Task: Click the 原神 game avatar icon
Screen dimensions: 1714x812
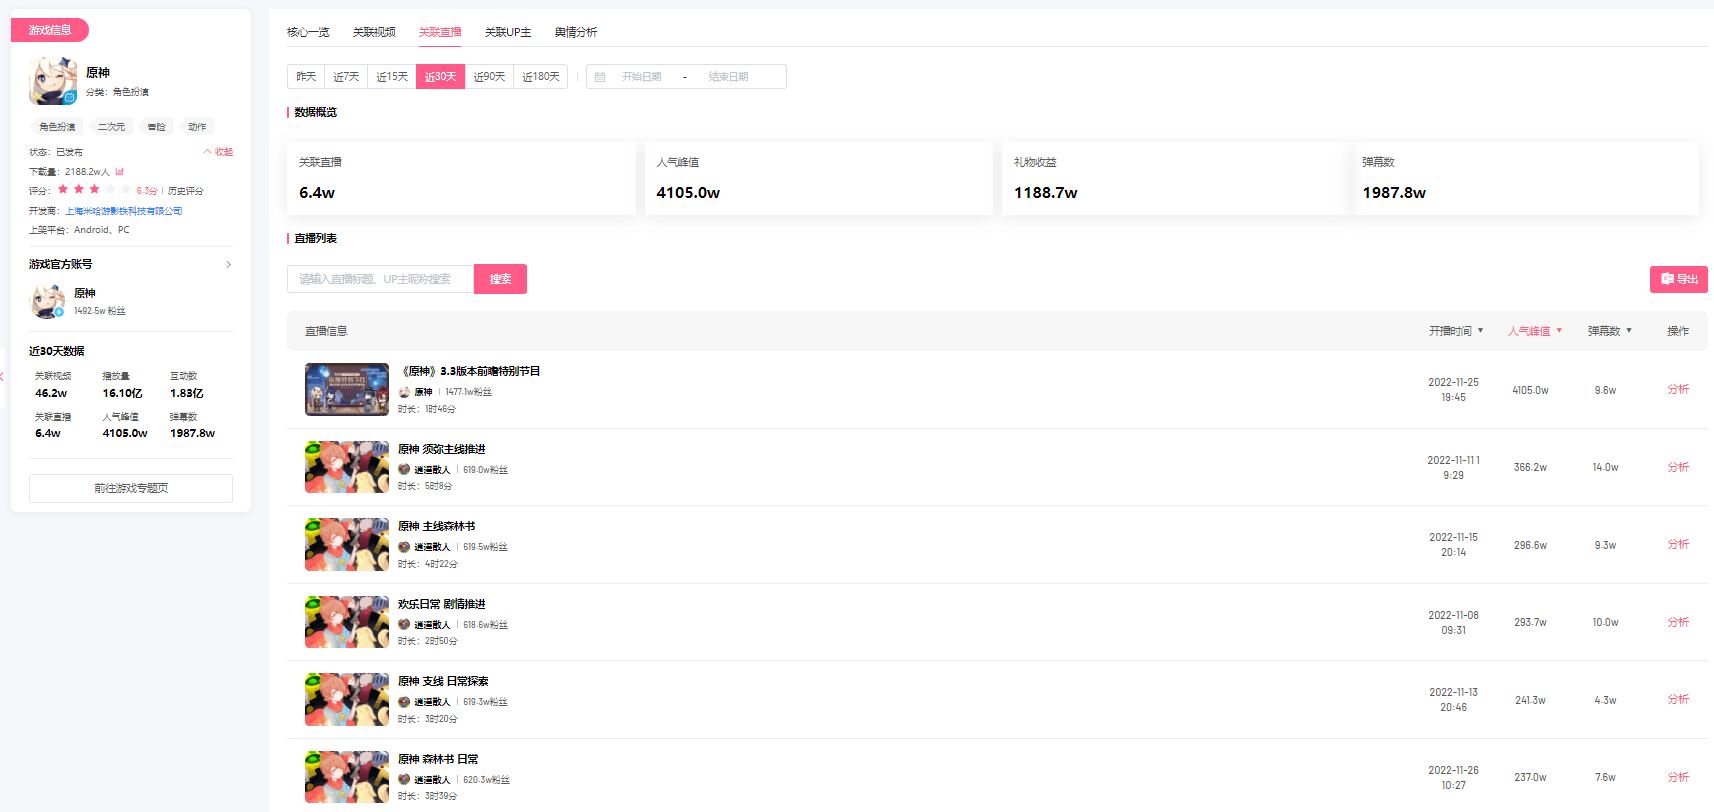Action: pyautogui.click(x=53, y=81)
